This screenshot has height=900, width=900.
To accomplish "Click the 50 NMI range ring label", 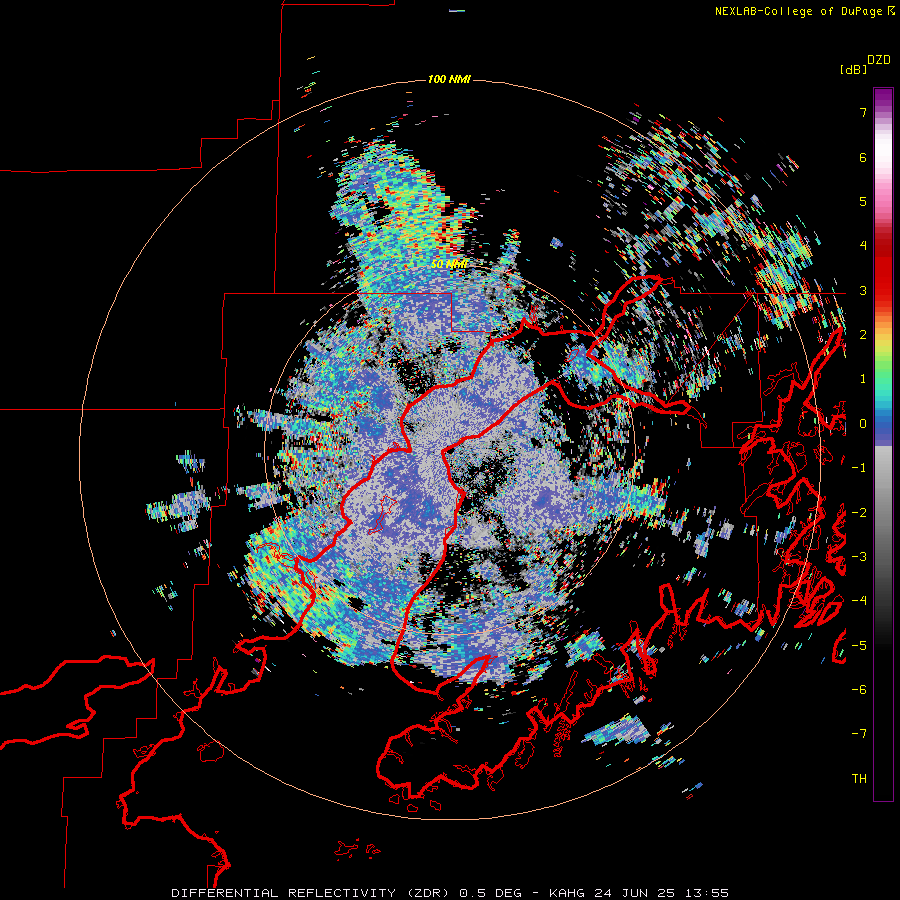I will click(x=449, y=264).
